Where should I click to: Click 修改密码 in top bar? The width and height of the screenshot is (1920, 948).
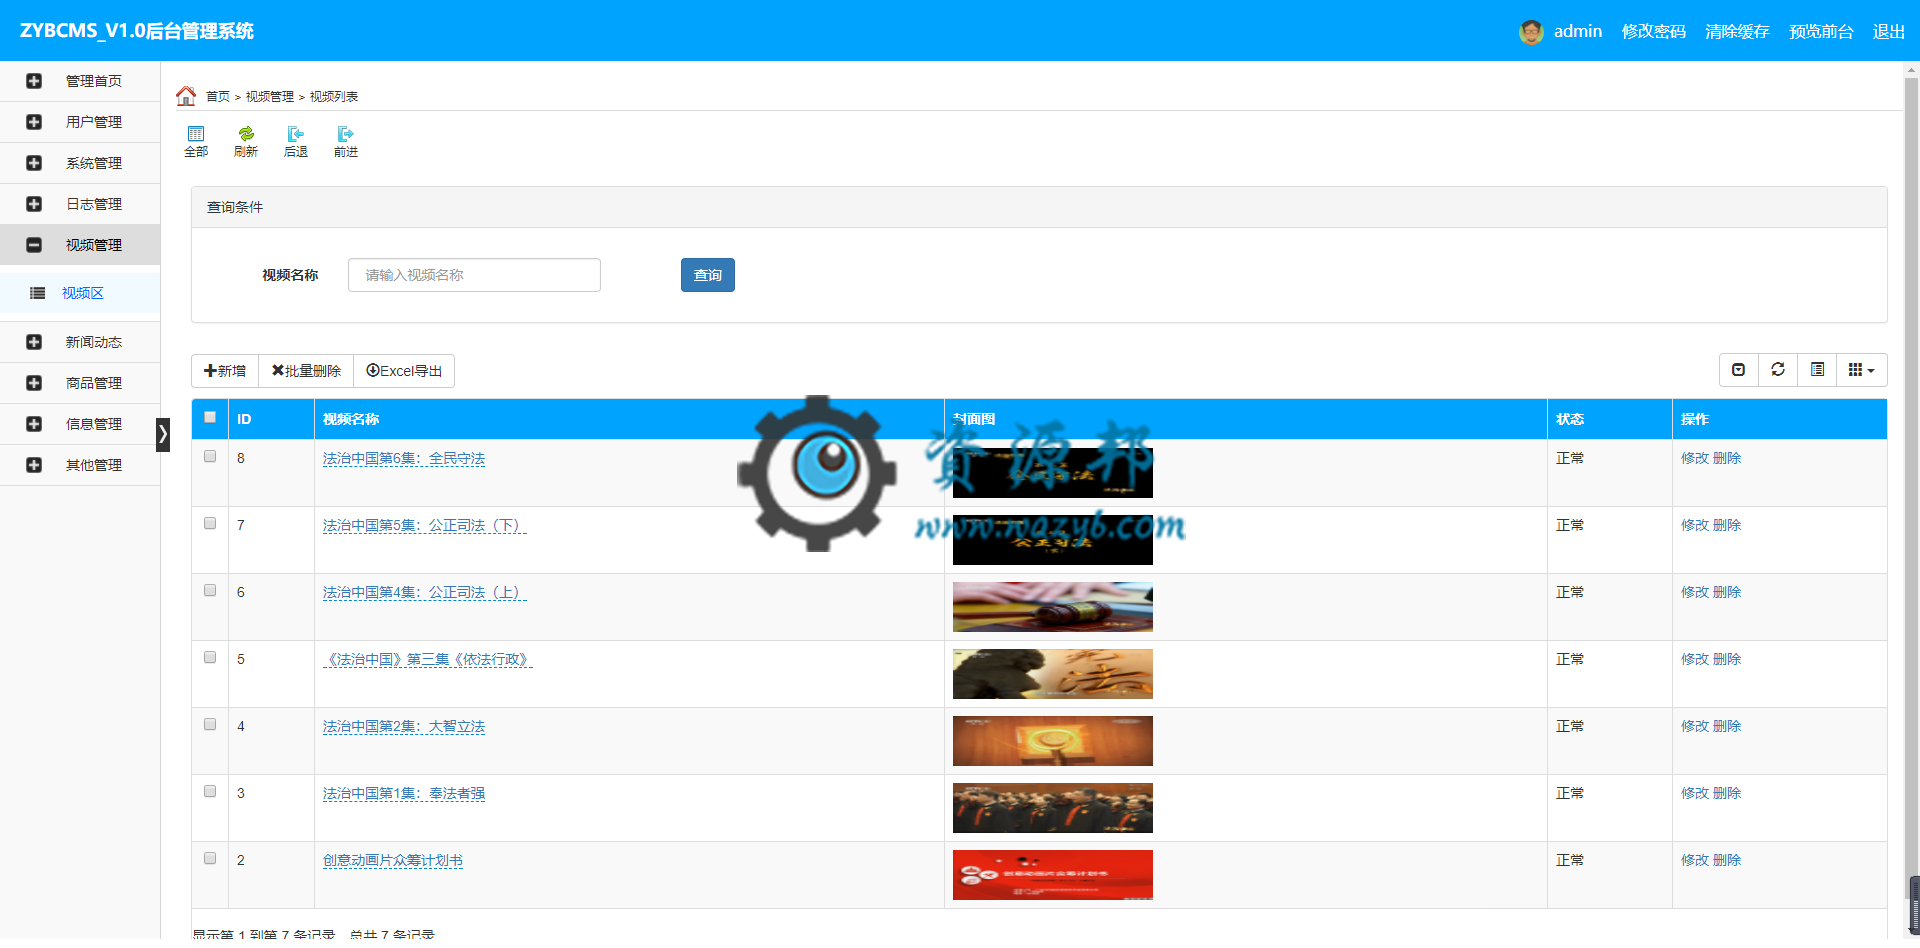point(1654,32)
